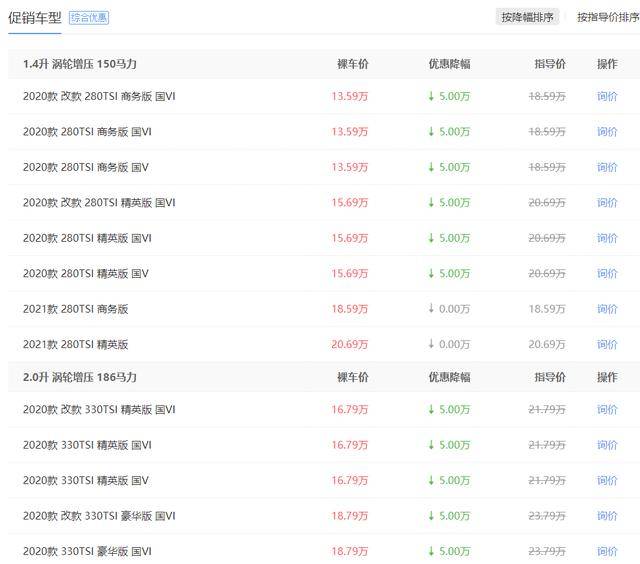The width and height of the screenshot is (640, 564).
Task: Select model 2020款 280TSI 精英版 国V
Action: pyautogui.click(x=86, y=273)
